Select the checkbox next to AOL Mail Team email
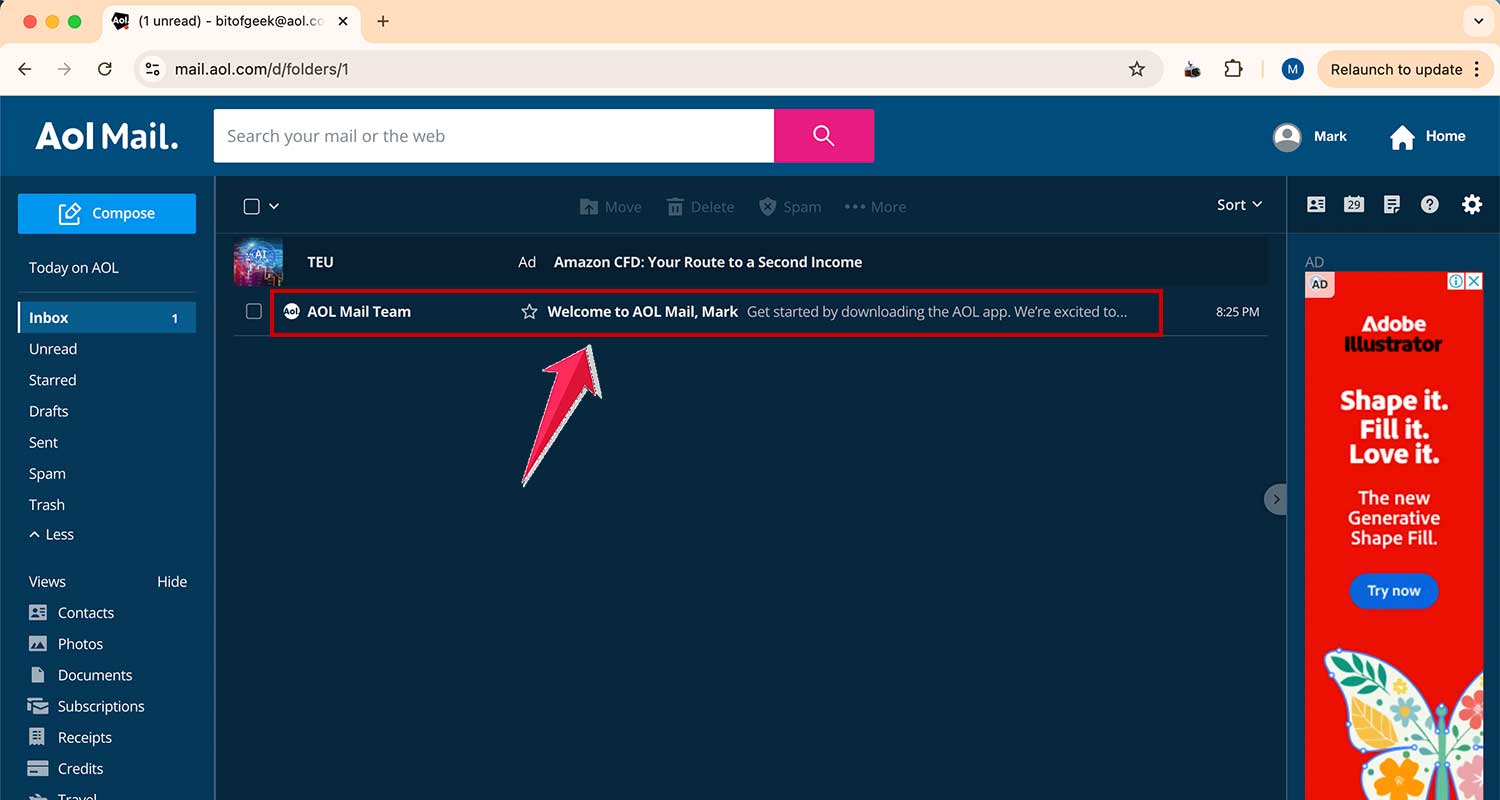The width and height of the screenshot is (1500, 800). click(x=253, y=311)
